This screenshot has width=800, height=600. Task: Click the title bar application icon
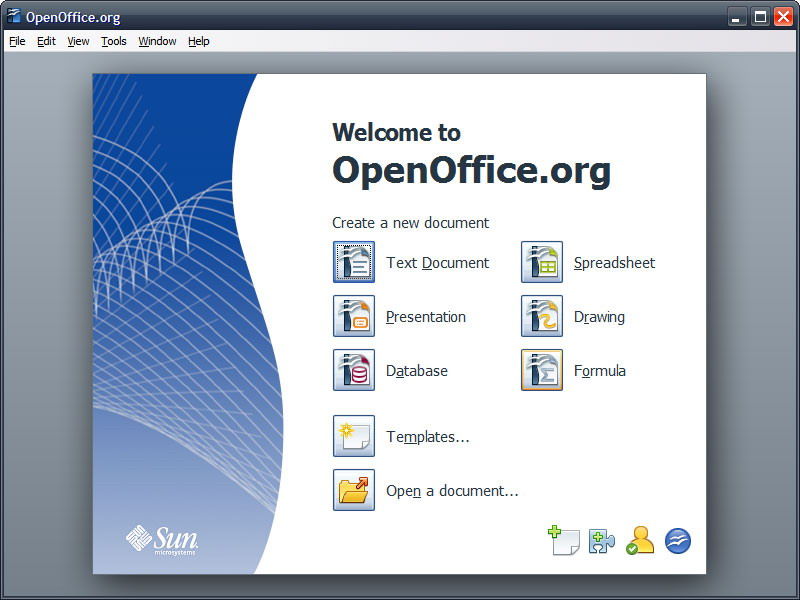10,16
